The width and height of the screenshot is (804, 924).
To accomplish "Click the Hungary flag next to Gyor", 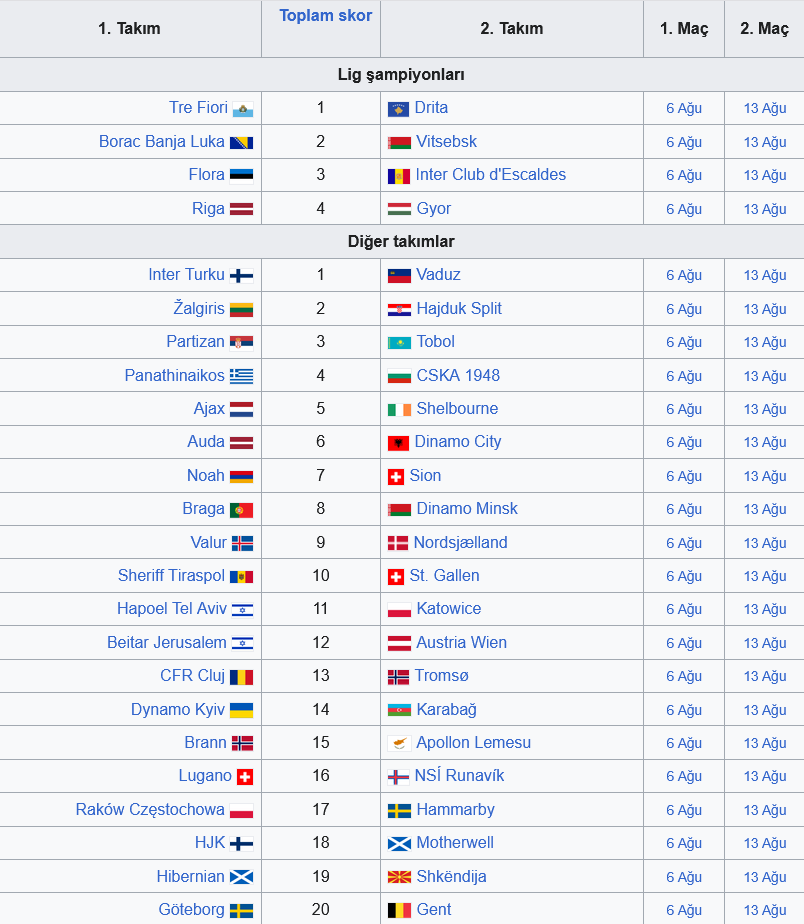I will [x=399, y=209].
